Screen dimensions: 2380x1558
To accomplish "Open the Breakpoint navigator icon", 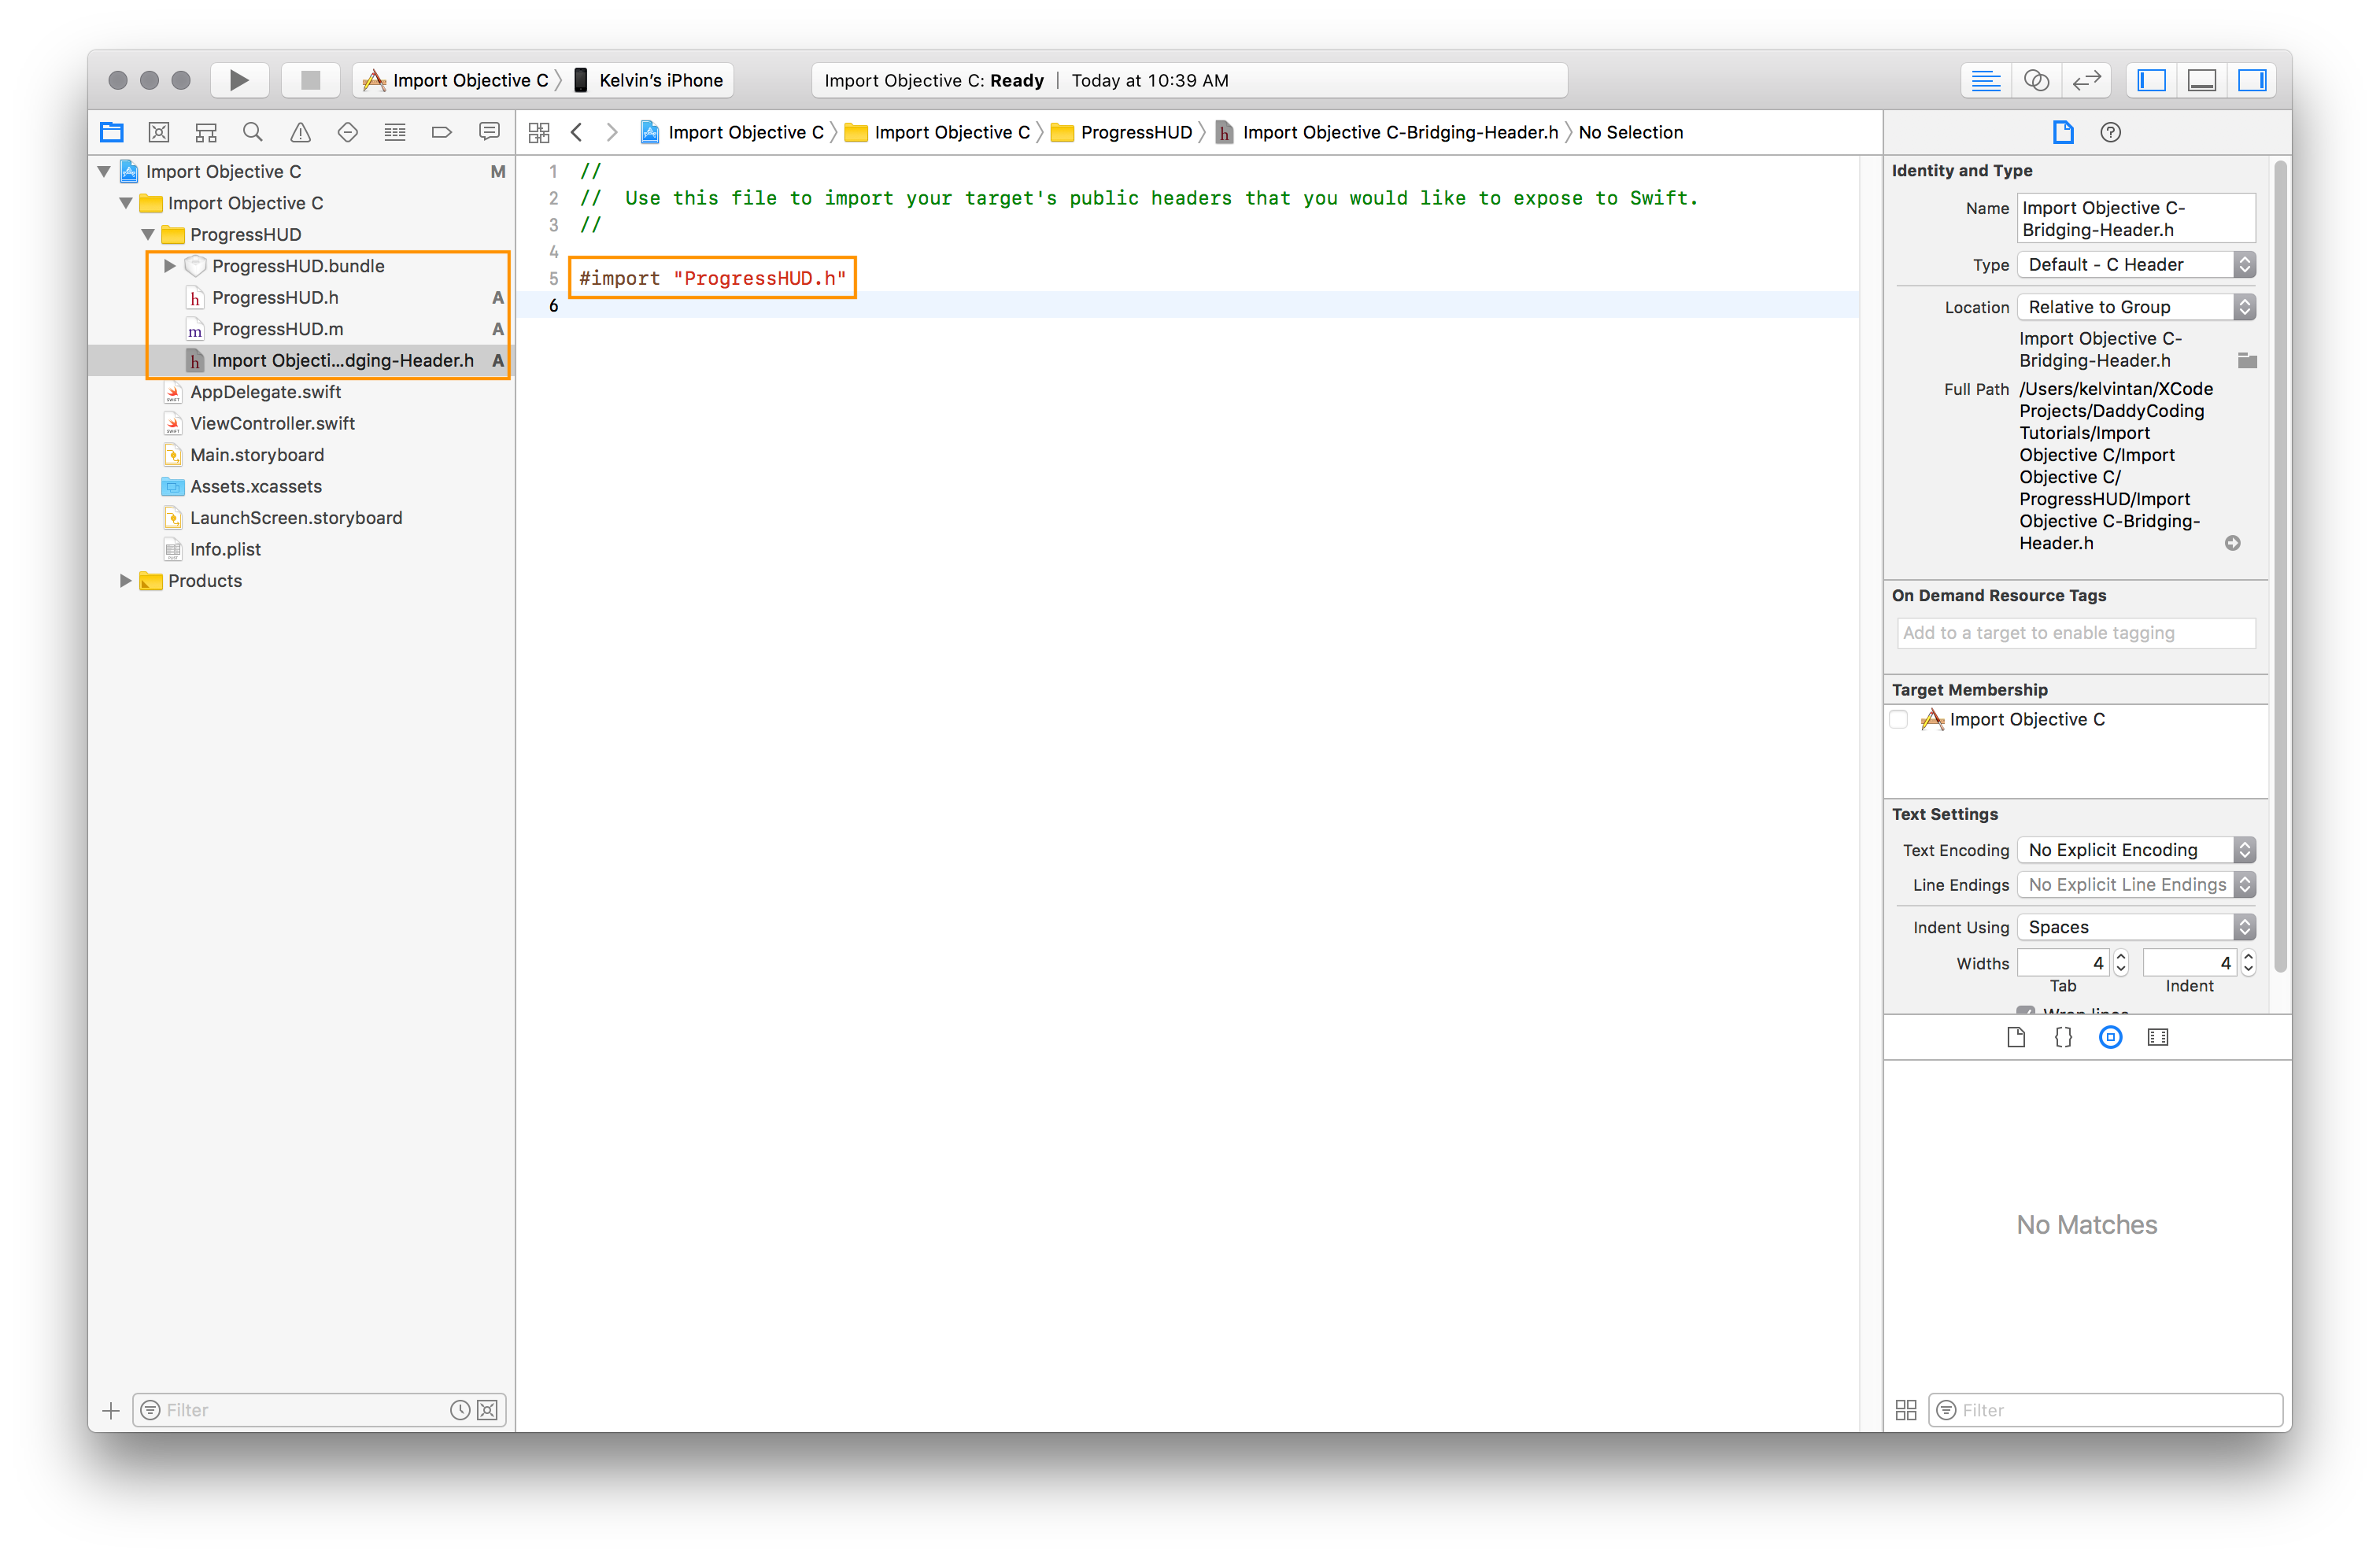I will (442, 131).
